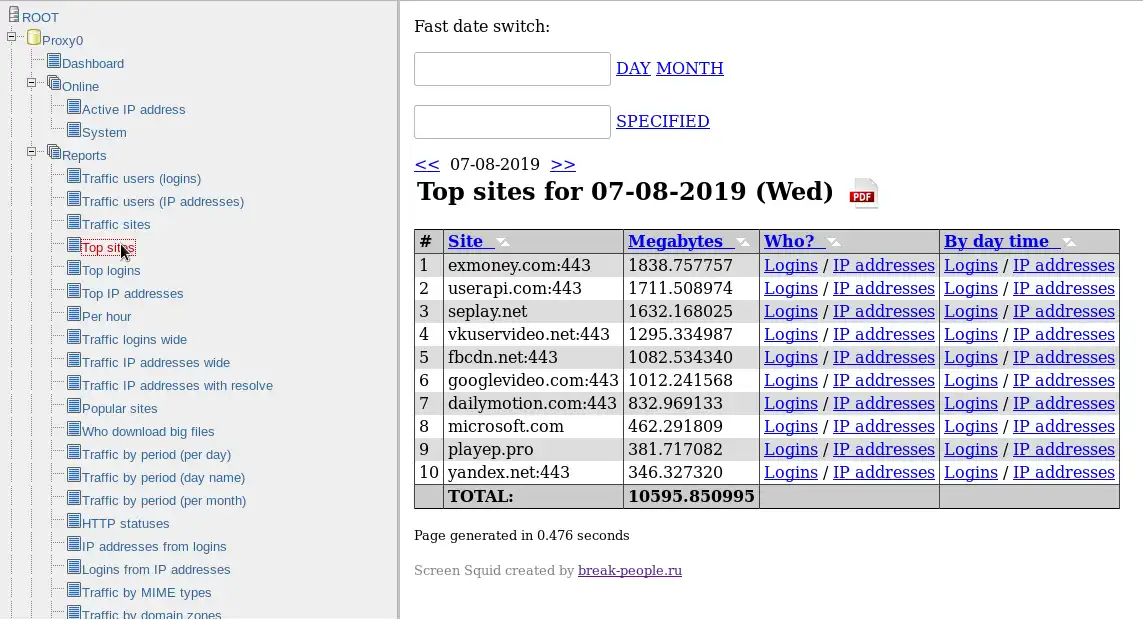Image resolution: width=1143 pixels, height=620 pixels.
Task: Go to the next day with >>
Action: [563, 165]
